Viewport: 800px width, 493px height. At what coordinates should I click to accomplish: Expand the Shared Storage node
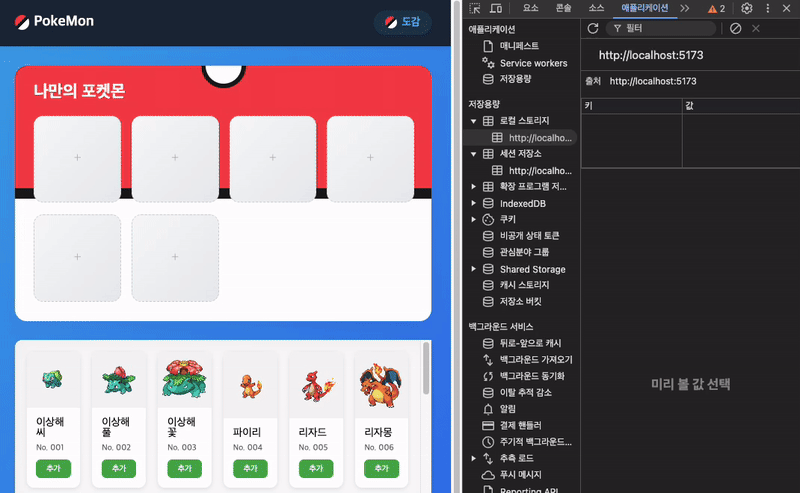click(473, 269)
